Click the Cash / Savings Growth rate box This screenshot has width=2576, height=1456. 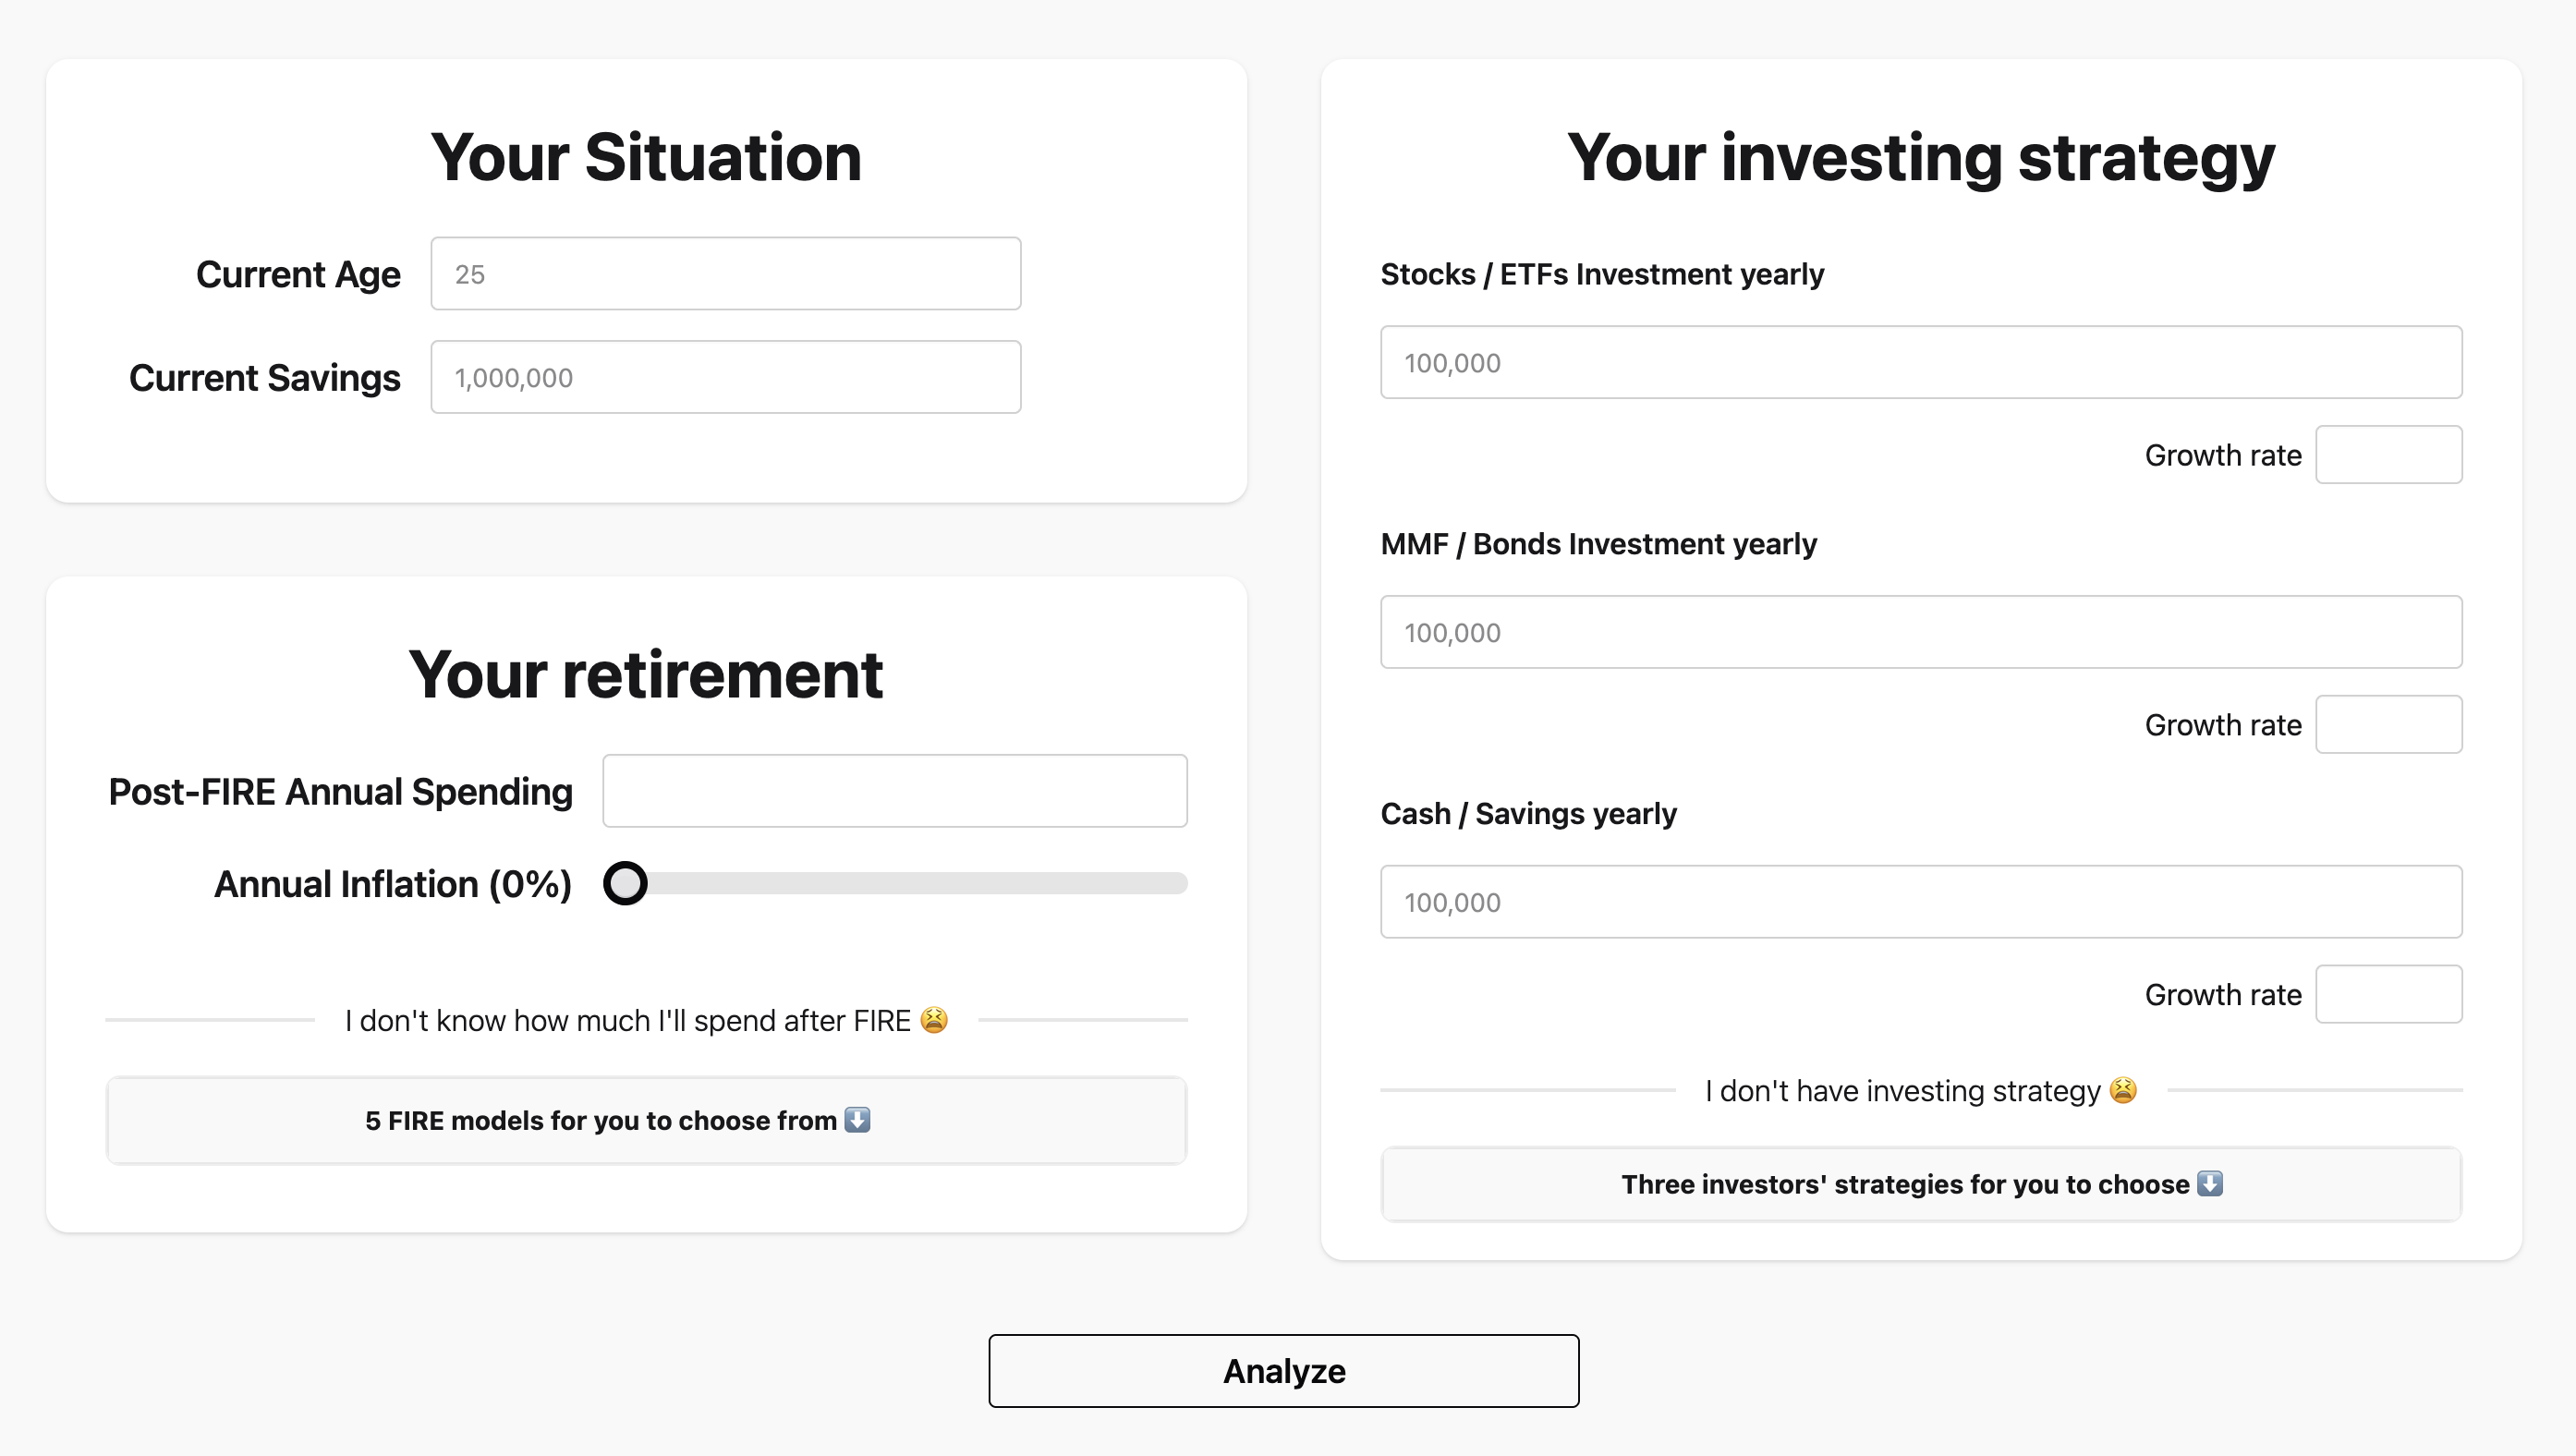click(x=2388, y=995)
